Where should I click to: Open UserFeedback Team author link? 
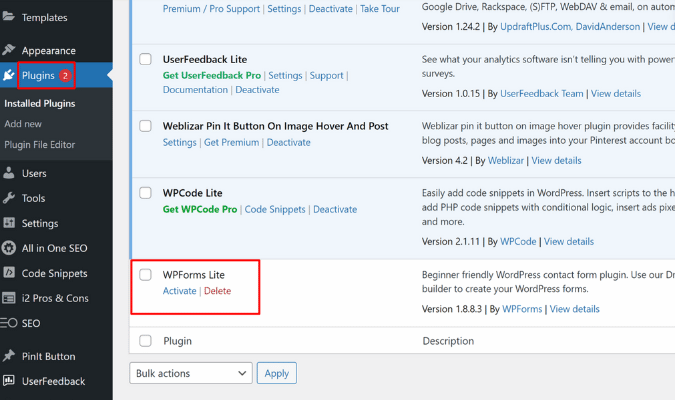pyautogui.click(x=542, y=93)
